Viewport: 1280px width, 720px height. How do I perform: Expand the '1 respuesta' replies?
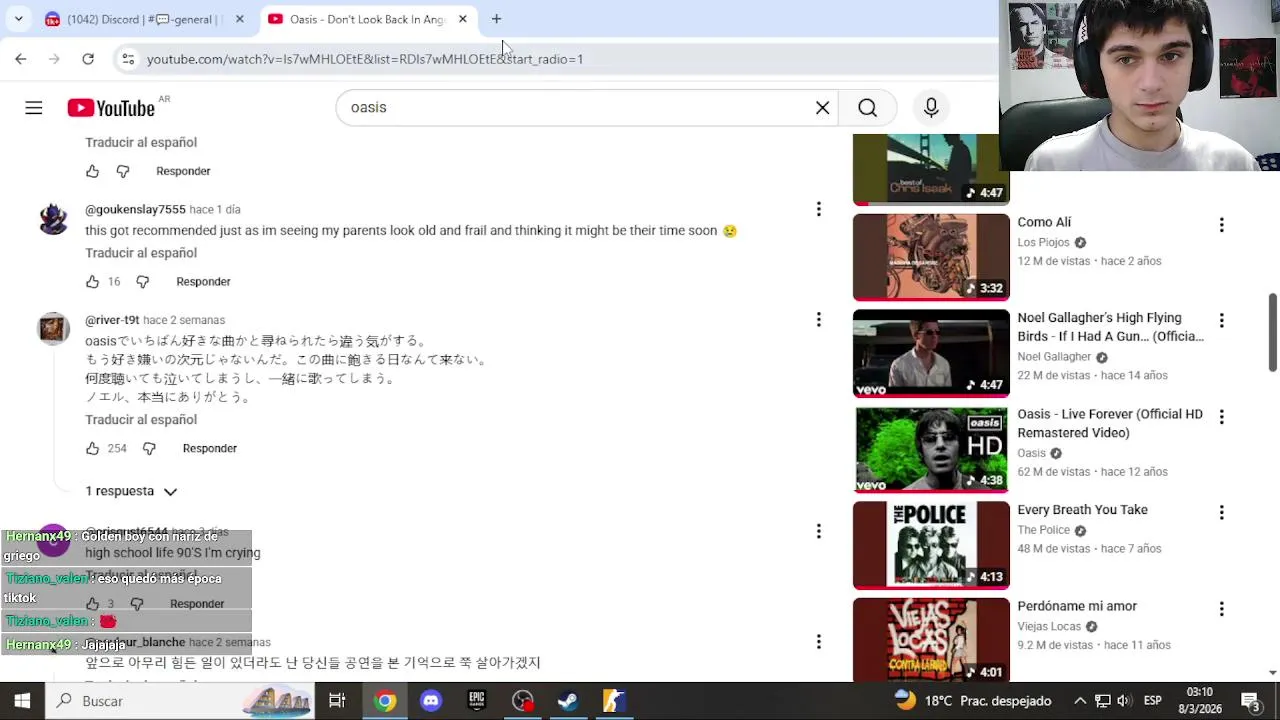pos(131,491)
